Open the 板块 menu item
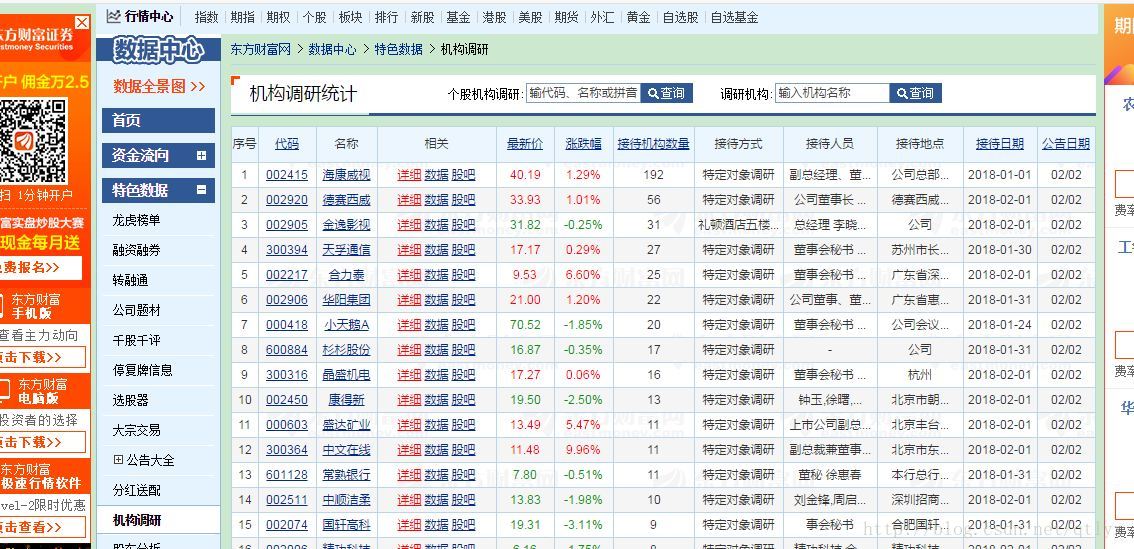The width and height of the screenshot is (1134, 549). click(x=351, y=17)
